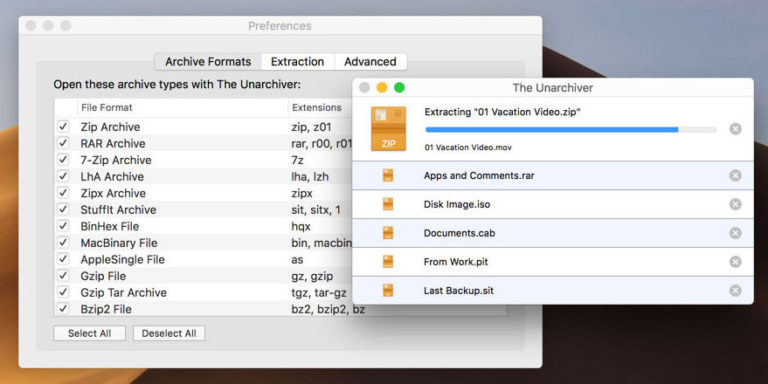This screenshot has width=768, height=384.
Task: Click the Deselect All button
Action: pyautogui.click(x=169, y=334)
